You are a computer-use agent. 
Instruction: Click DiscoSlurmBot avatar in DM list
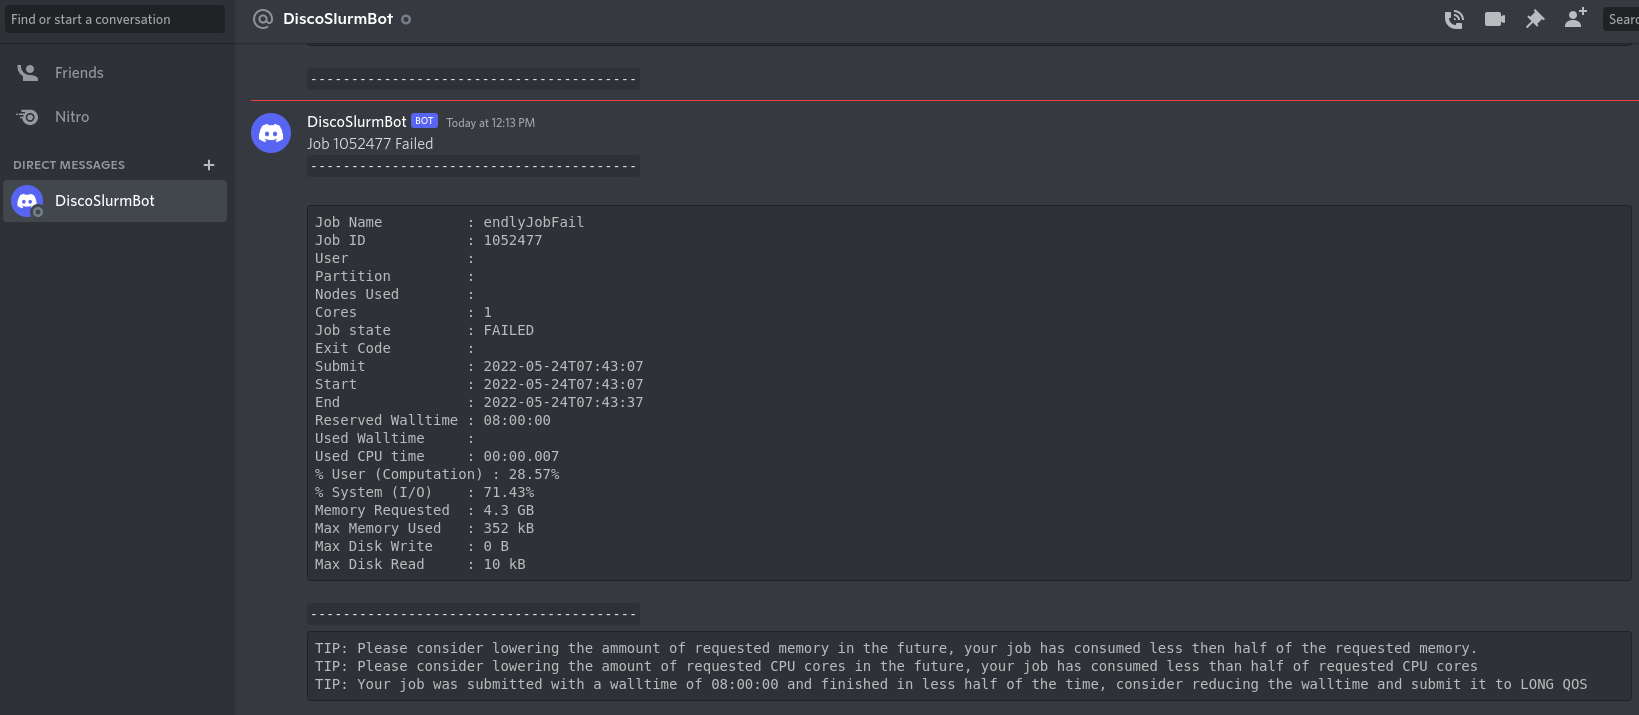27,201
